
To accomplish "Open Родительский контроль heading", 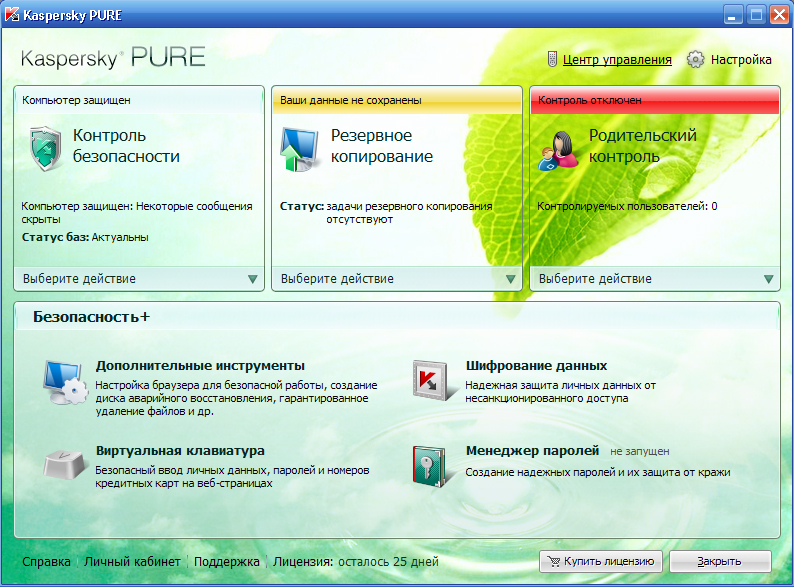I will click(x=643, y=146).
